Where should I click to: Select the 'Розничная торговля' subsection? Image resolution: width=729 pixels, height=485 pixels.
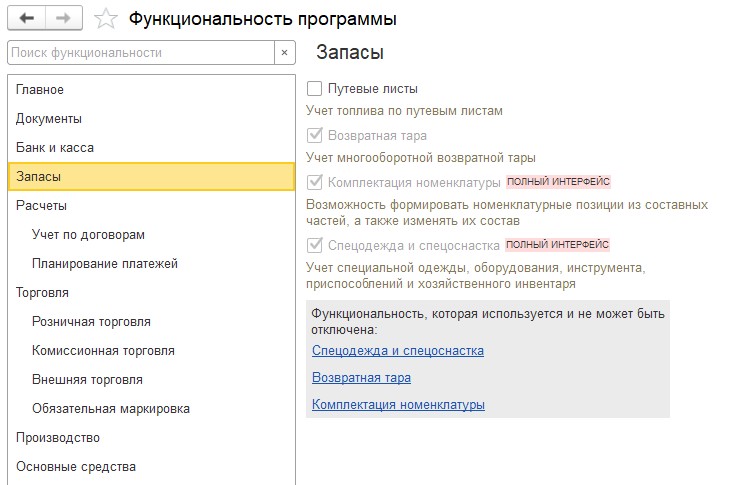(152, 322)
